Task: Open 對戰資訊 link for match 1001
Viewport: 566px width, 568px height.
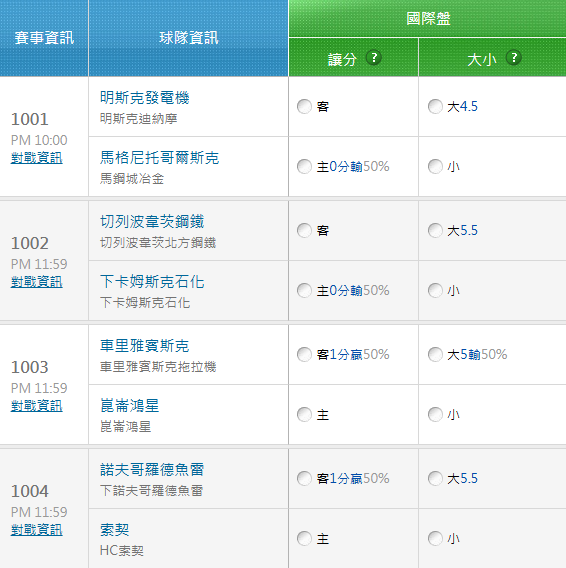Action: click(37, 158)
